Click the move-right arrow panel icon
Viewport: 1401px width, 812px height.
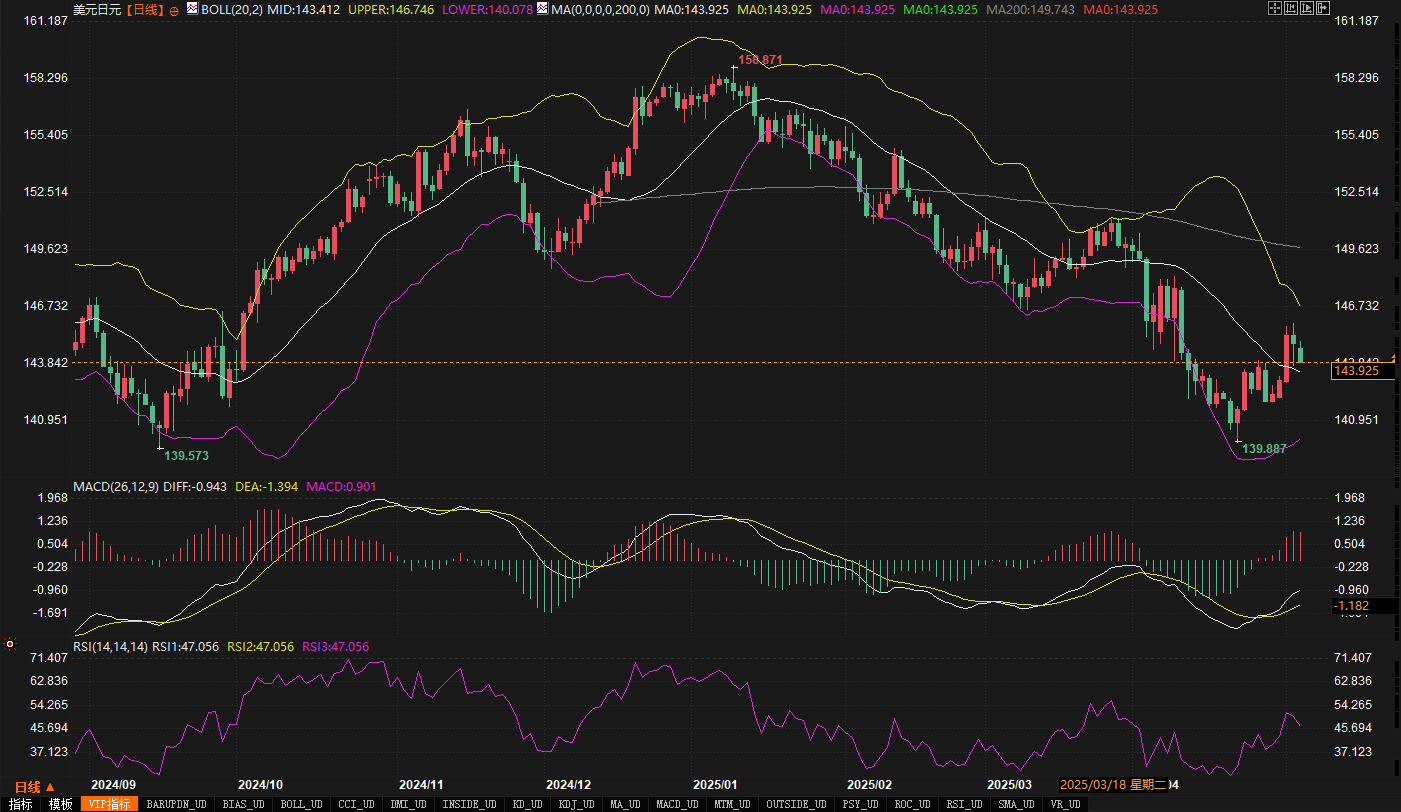[x=1323, y=8]
